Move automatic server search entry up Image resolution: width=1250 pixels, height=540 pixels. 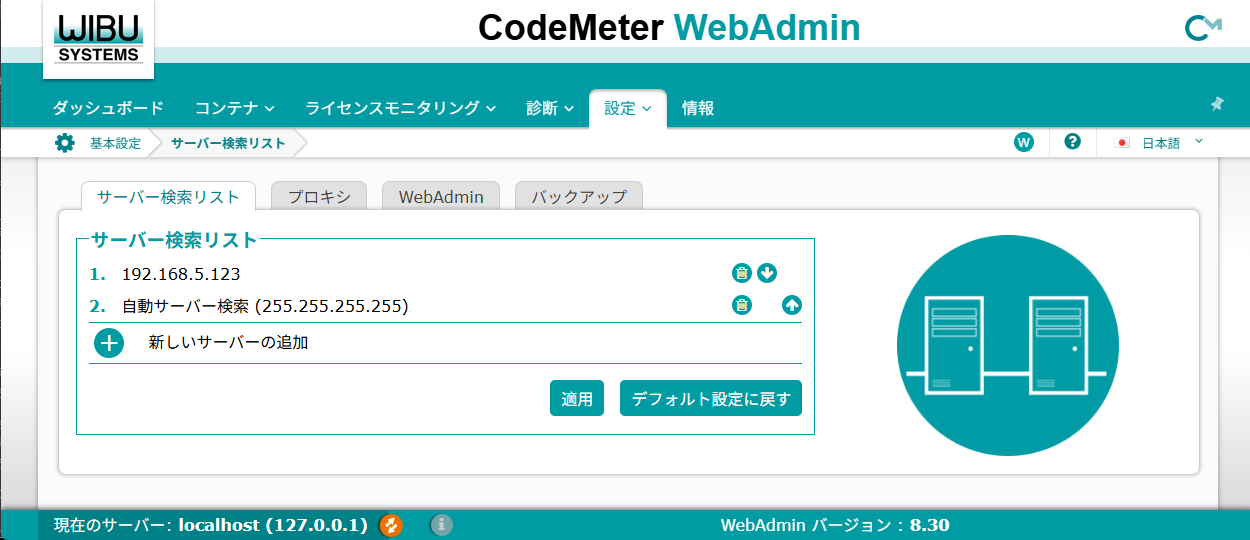click(792, 306)
